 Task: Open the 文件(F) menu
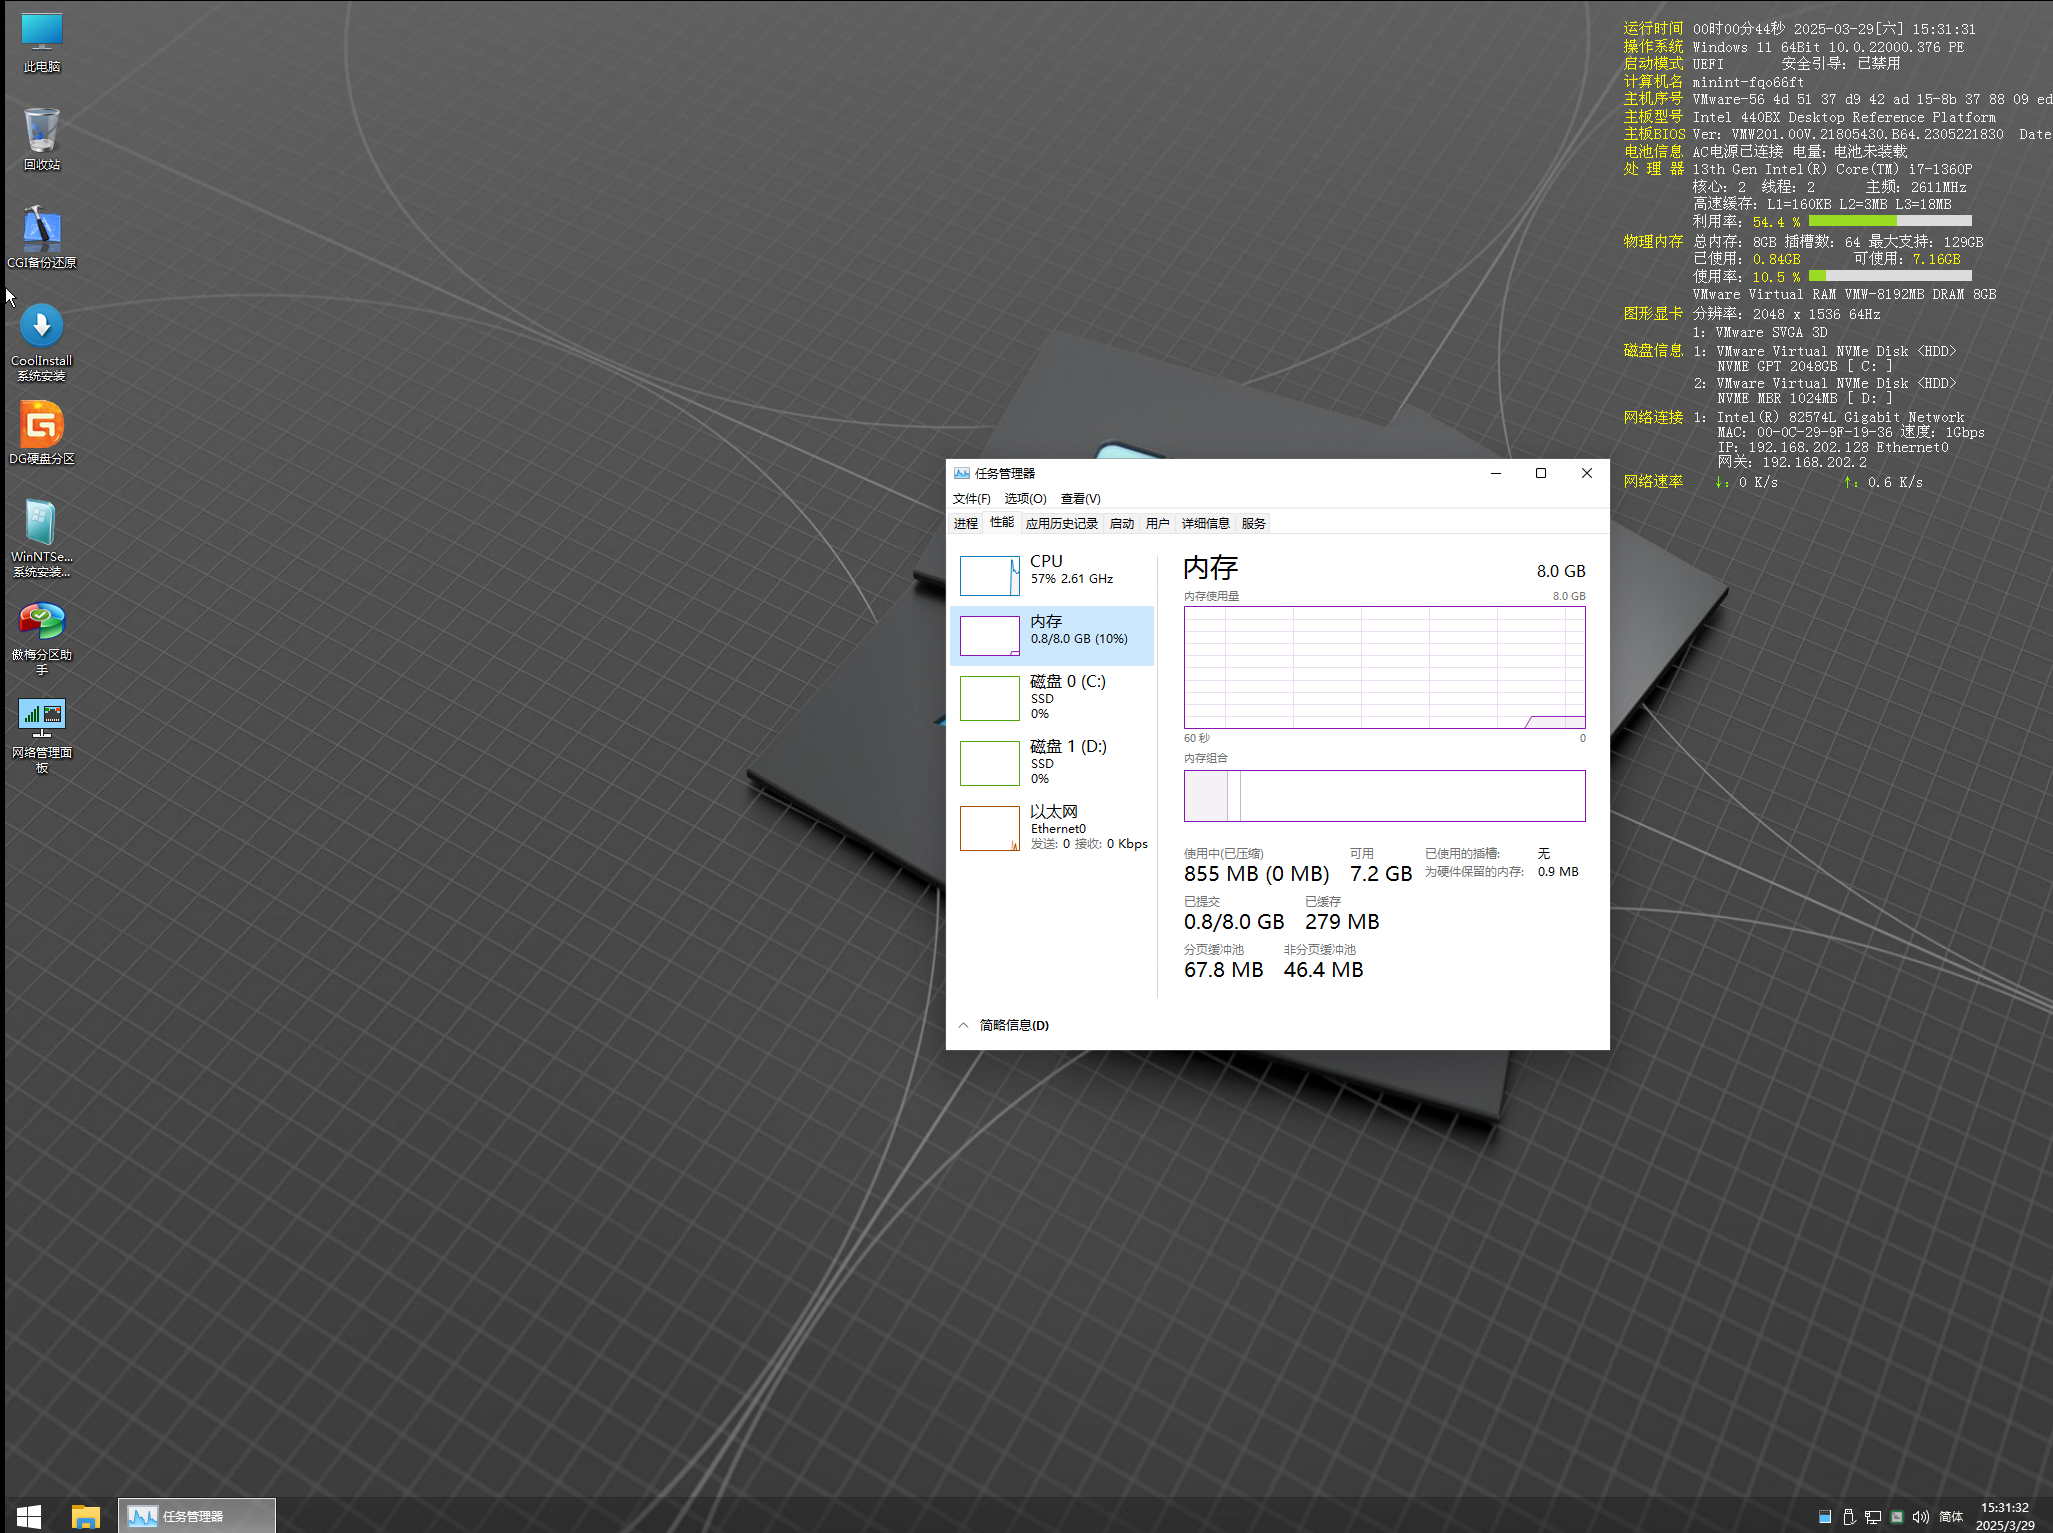pyautogui.click(x=972, y=498)
